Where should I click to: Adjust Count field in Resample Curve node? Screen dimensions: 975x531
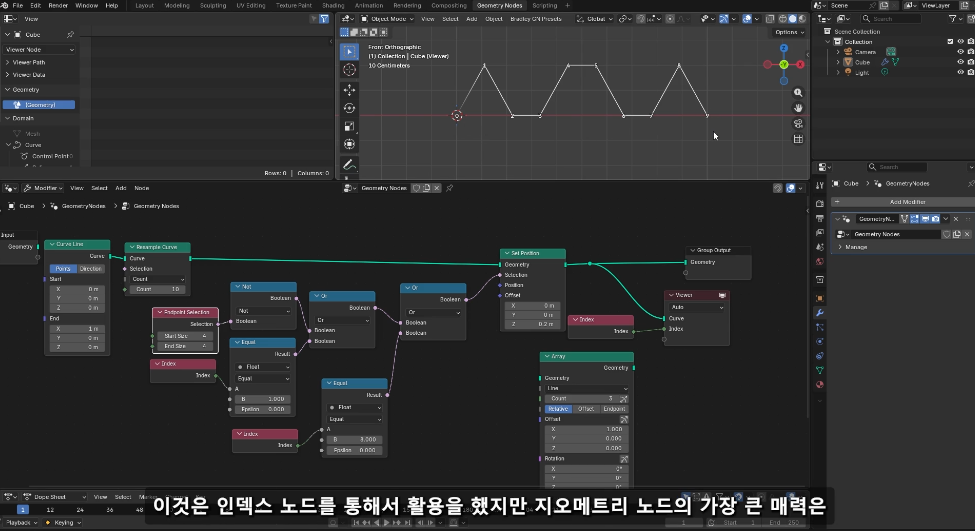tap(157, 289)
